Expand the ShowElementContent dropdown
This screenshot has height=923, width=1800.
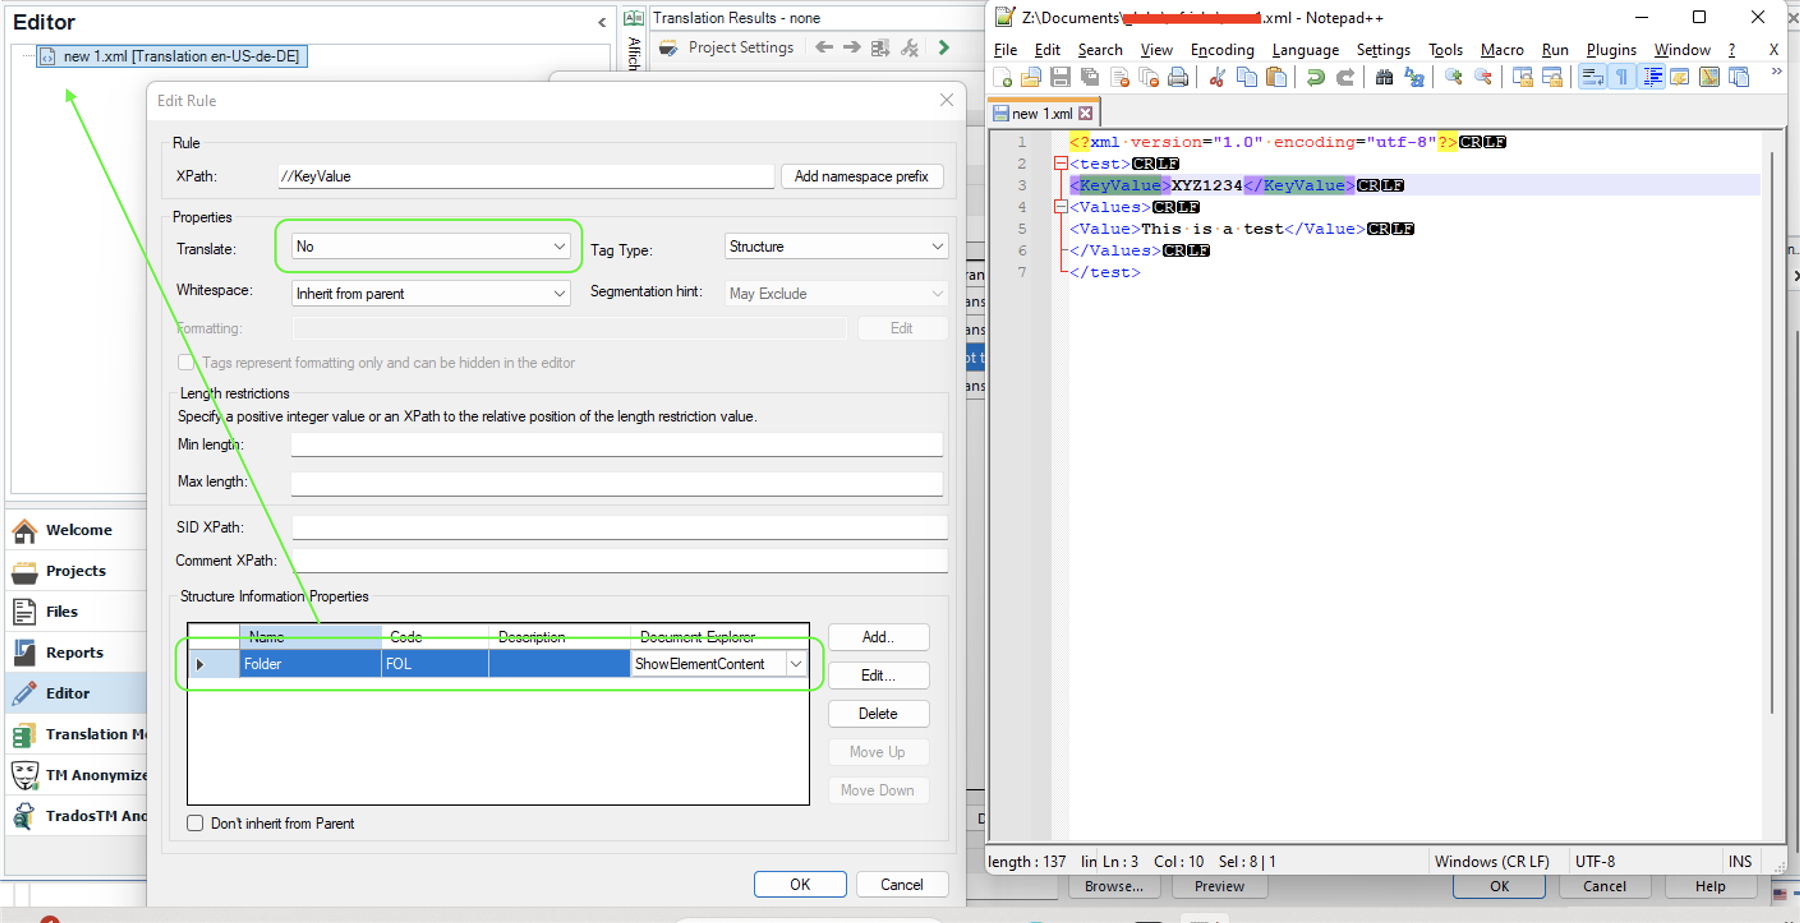coord(796,663)
